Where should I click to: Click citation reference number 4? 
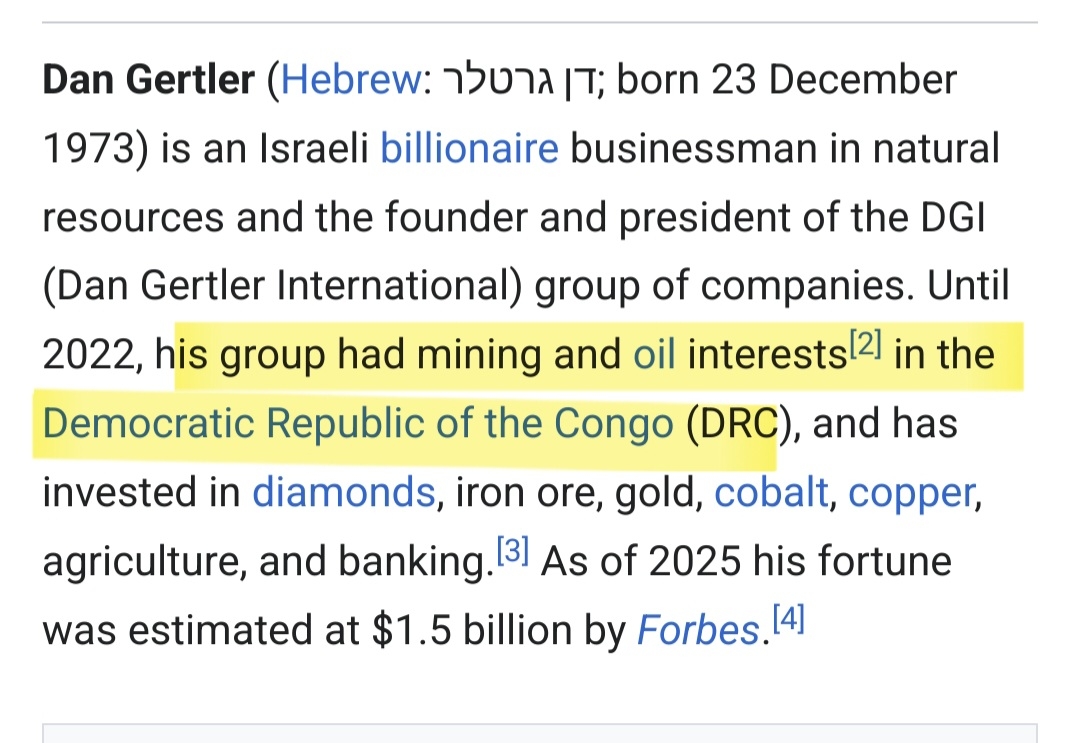point(789,622)
